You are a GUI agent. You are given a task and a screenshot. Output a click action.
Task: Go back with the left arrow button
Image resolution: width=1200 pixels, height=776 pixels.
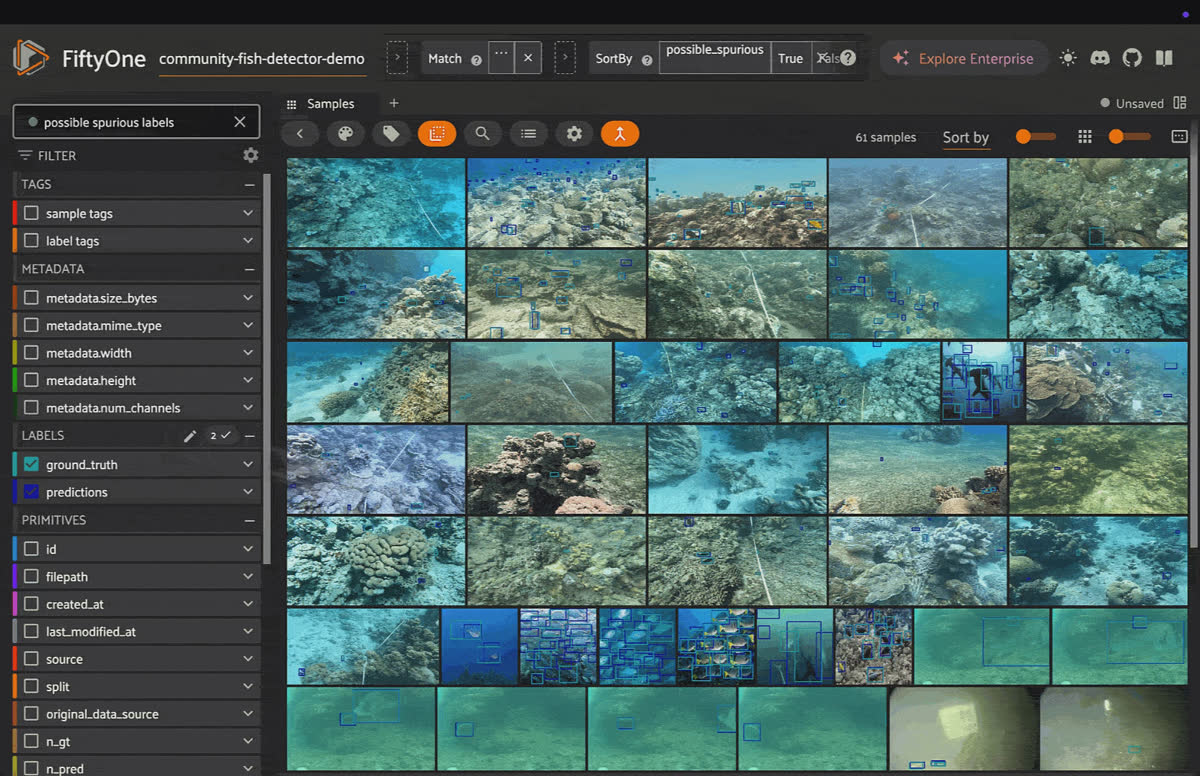coord(299,133)
